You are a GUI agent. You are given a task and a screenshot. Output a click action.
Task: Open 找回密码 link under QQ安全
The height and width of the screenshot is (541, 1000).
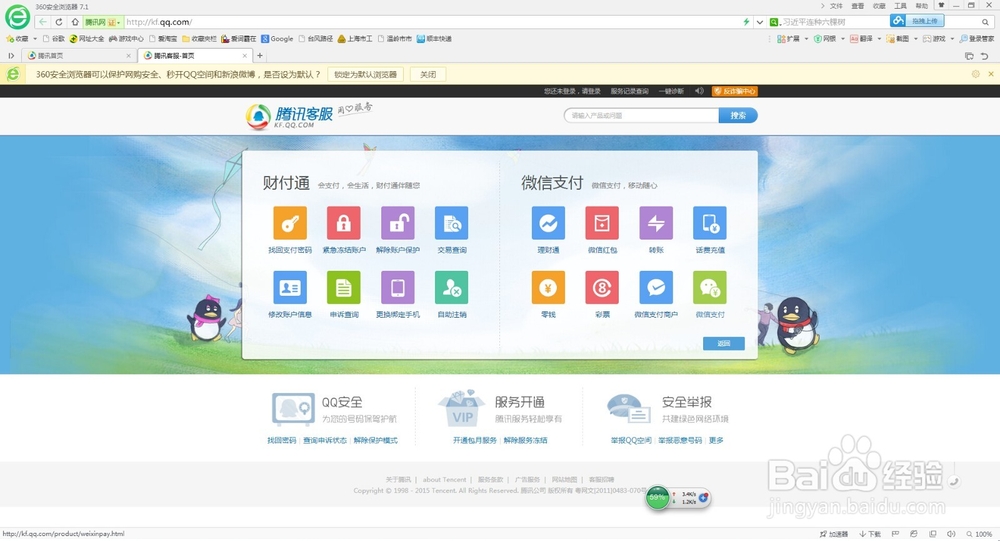point(282,440)
